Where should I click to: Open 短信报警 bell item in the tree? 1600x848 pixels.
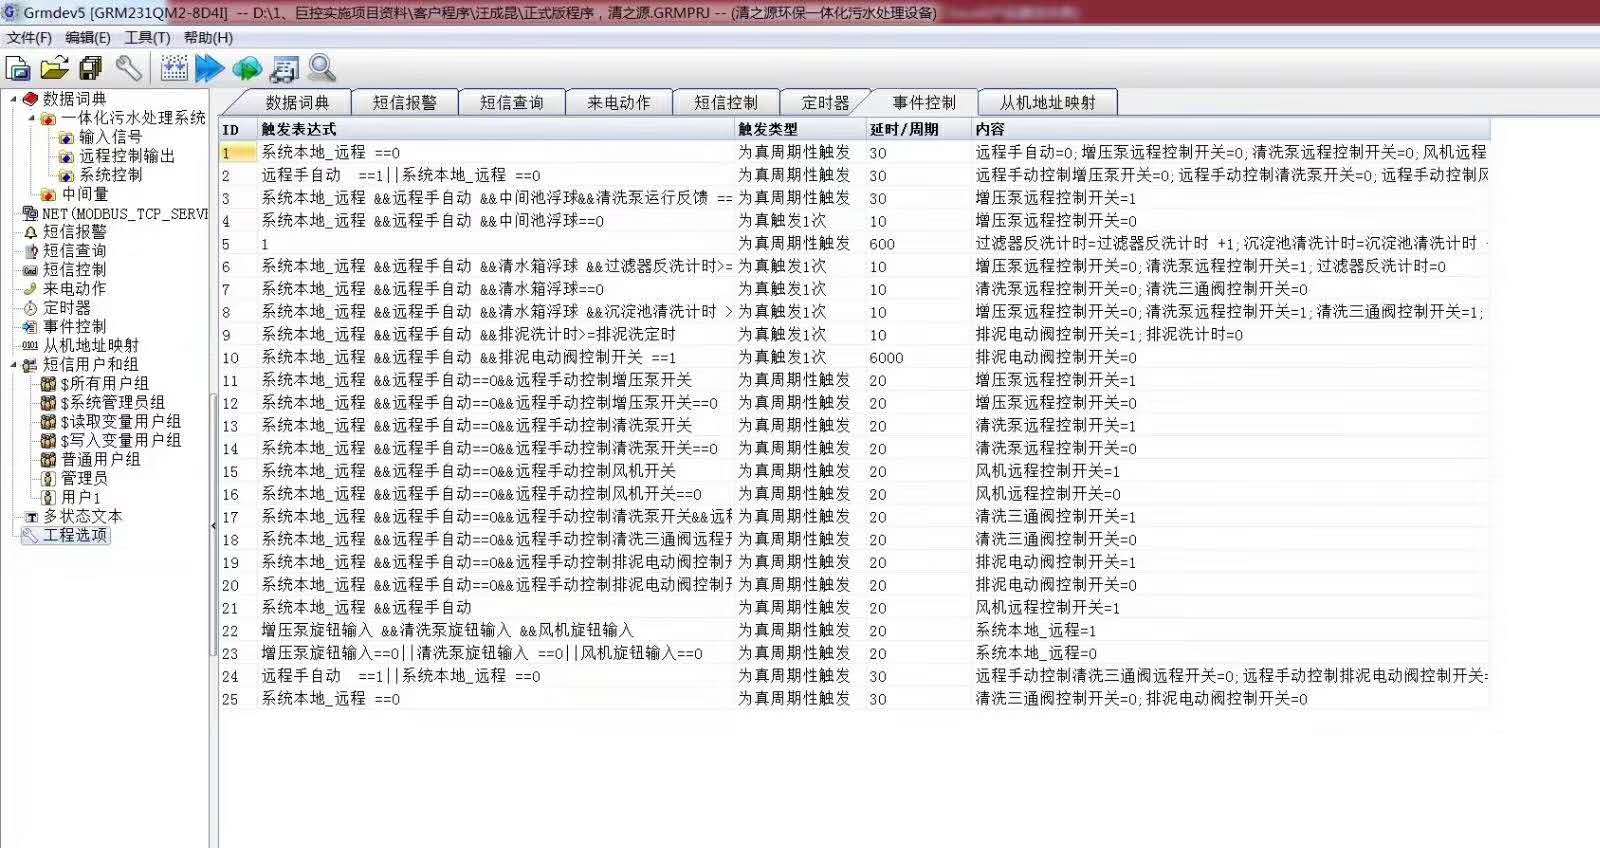[x=74, y=232]
